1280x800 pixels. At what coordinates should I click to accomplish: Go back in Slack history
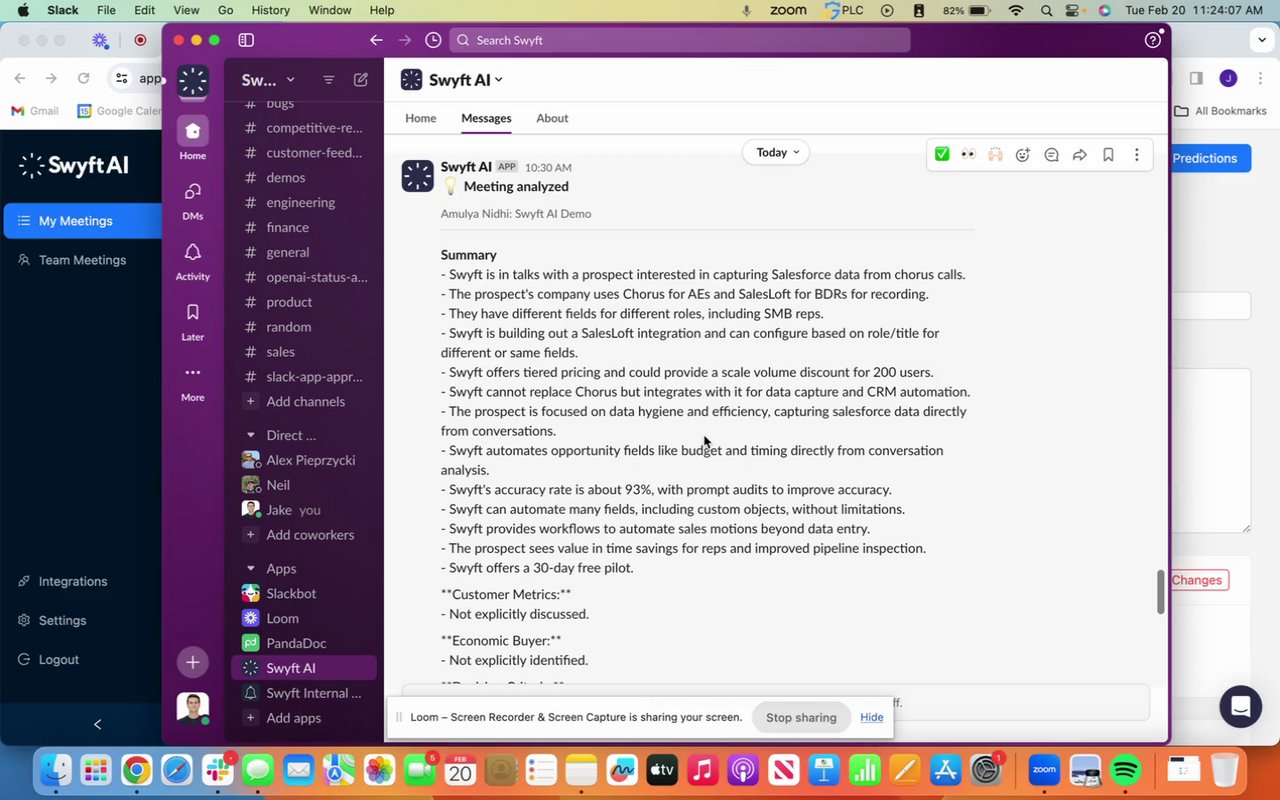(x=376, y=40)
